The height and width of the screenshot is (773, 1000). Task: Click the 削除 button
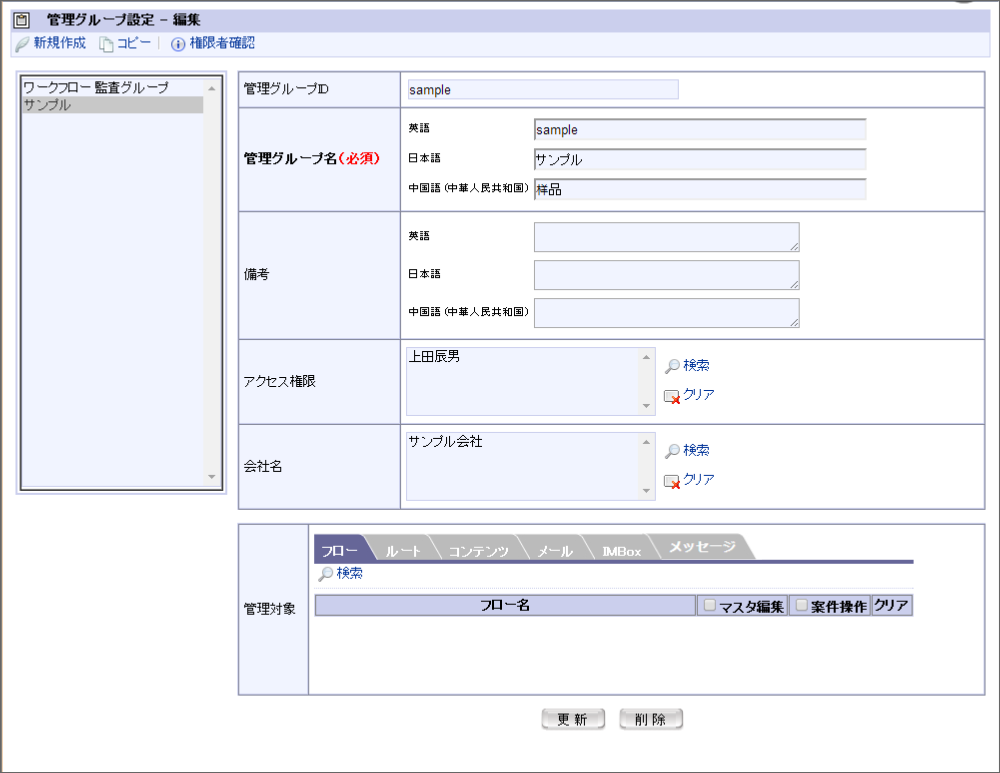tap(651, 719)
